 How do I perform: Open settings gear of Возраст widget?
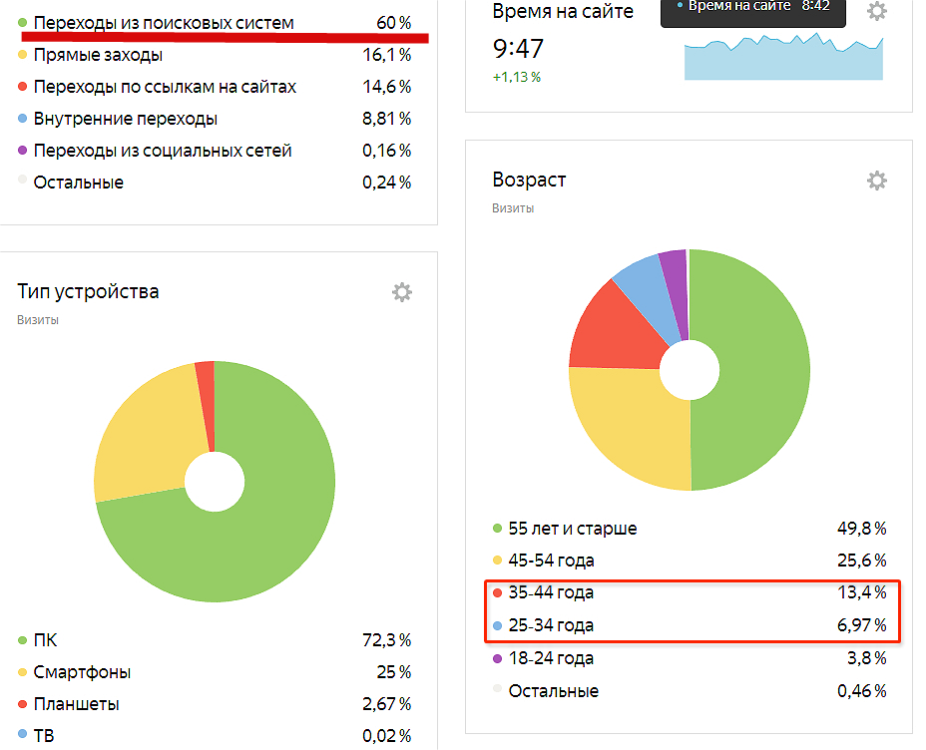(876, 181)
